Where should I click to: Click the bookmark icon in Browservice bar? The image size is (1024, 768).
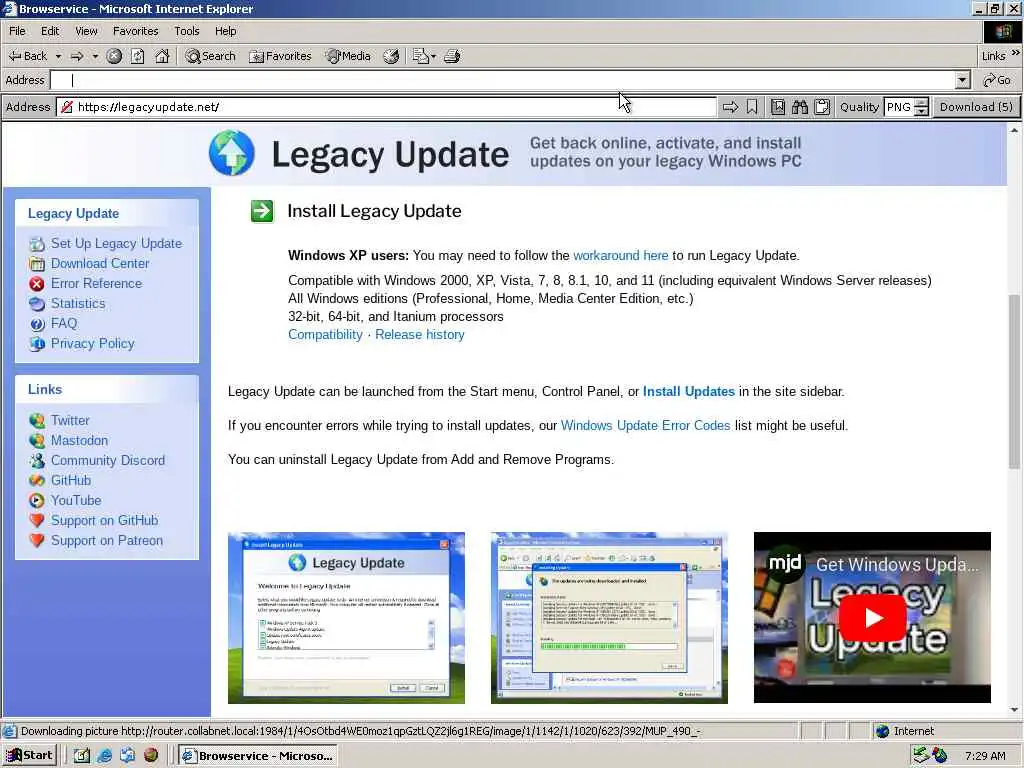click(752, 107)
